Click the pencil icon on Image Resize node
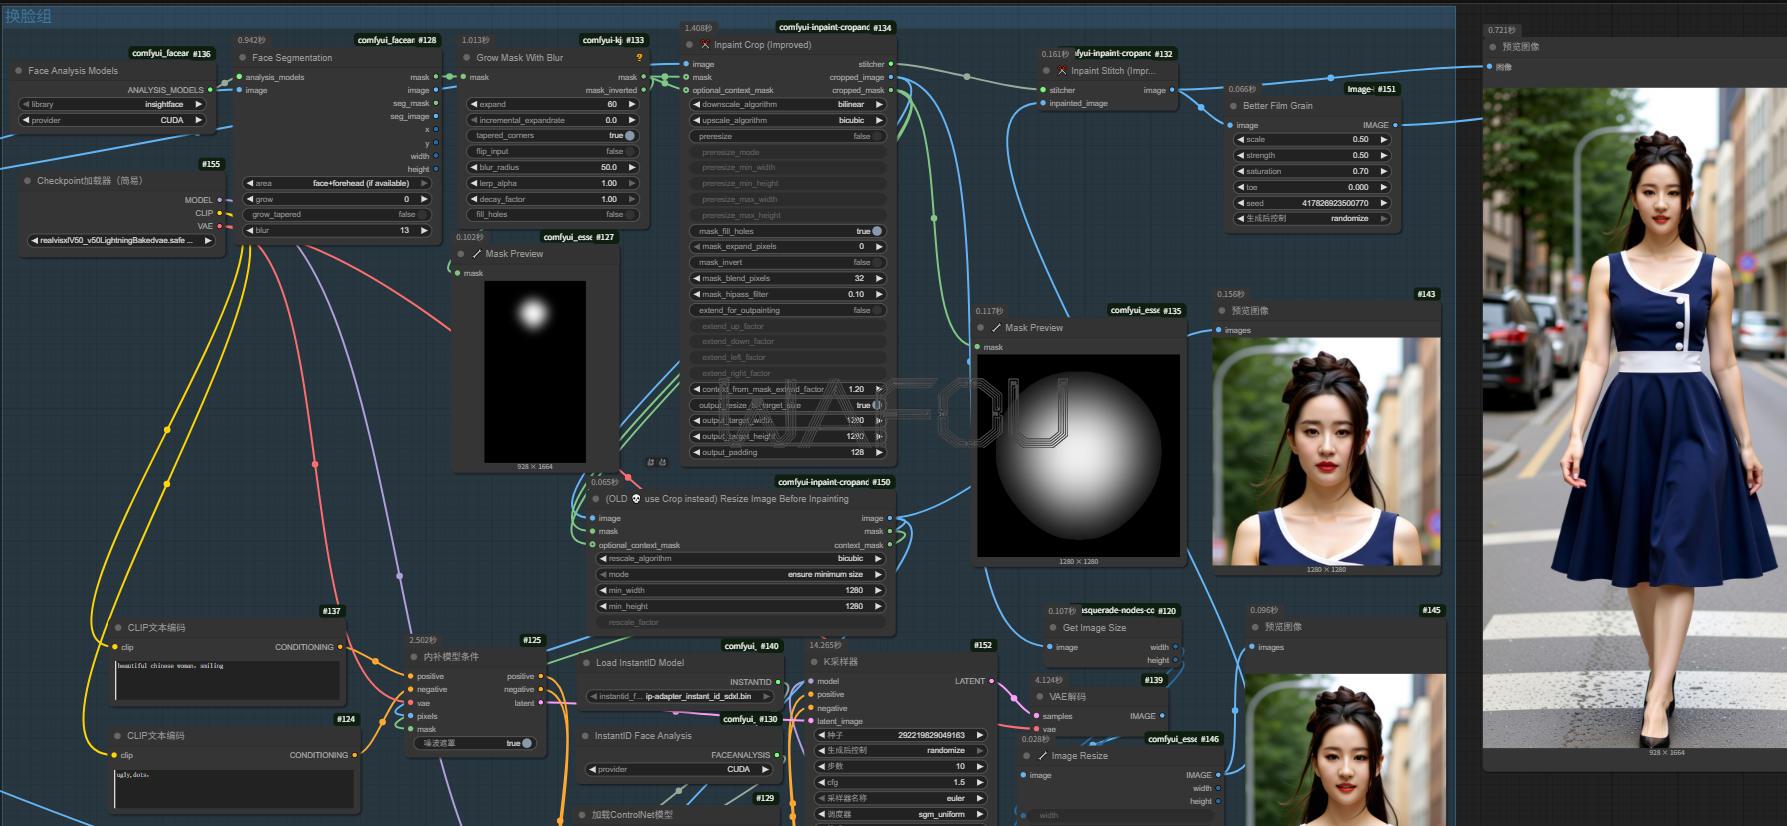 tap(1042, 756)
